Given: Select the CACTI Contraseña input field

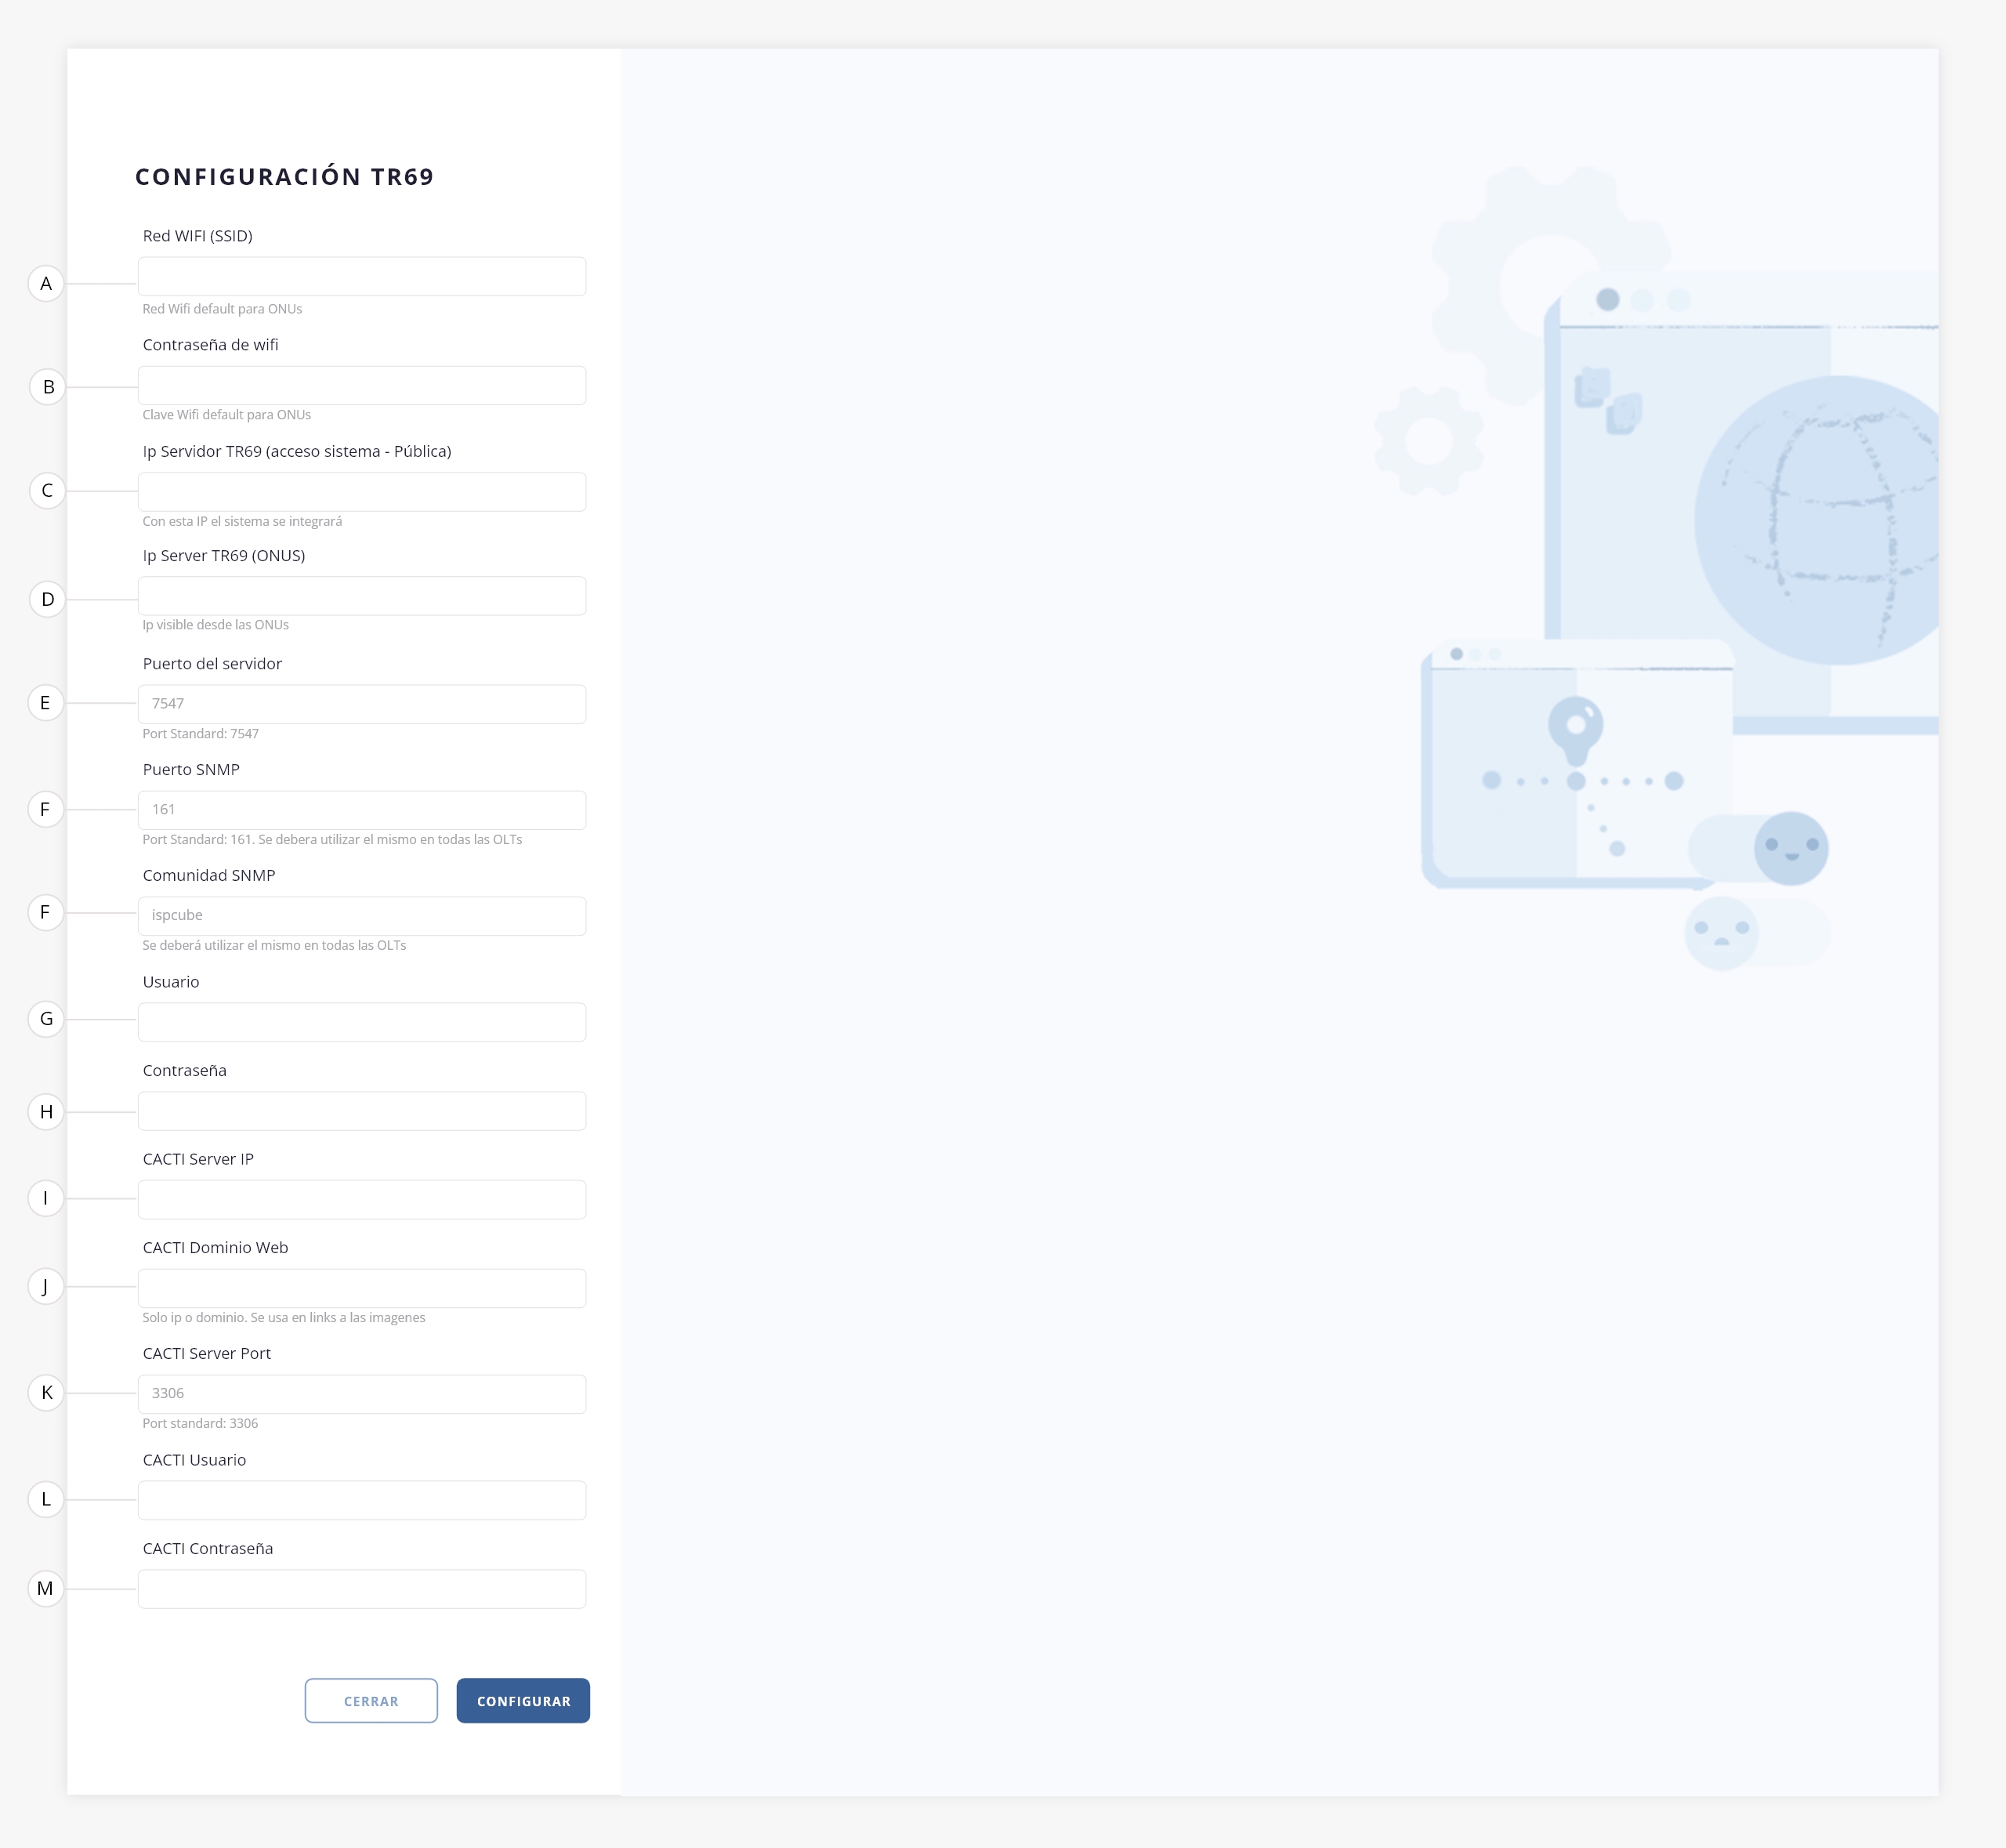Looking at the screenshot, I should 361,1589.
